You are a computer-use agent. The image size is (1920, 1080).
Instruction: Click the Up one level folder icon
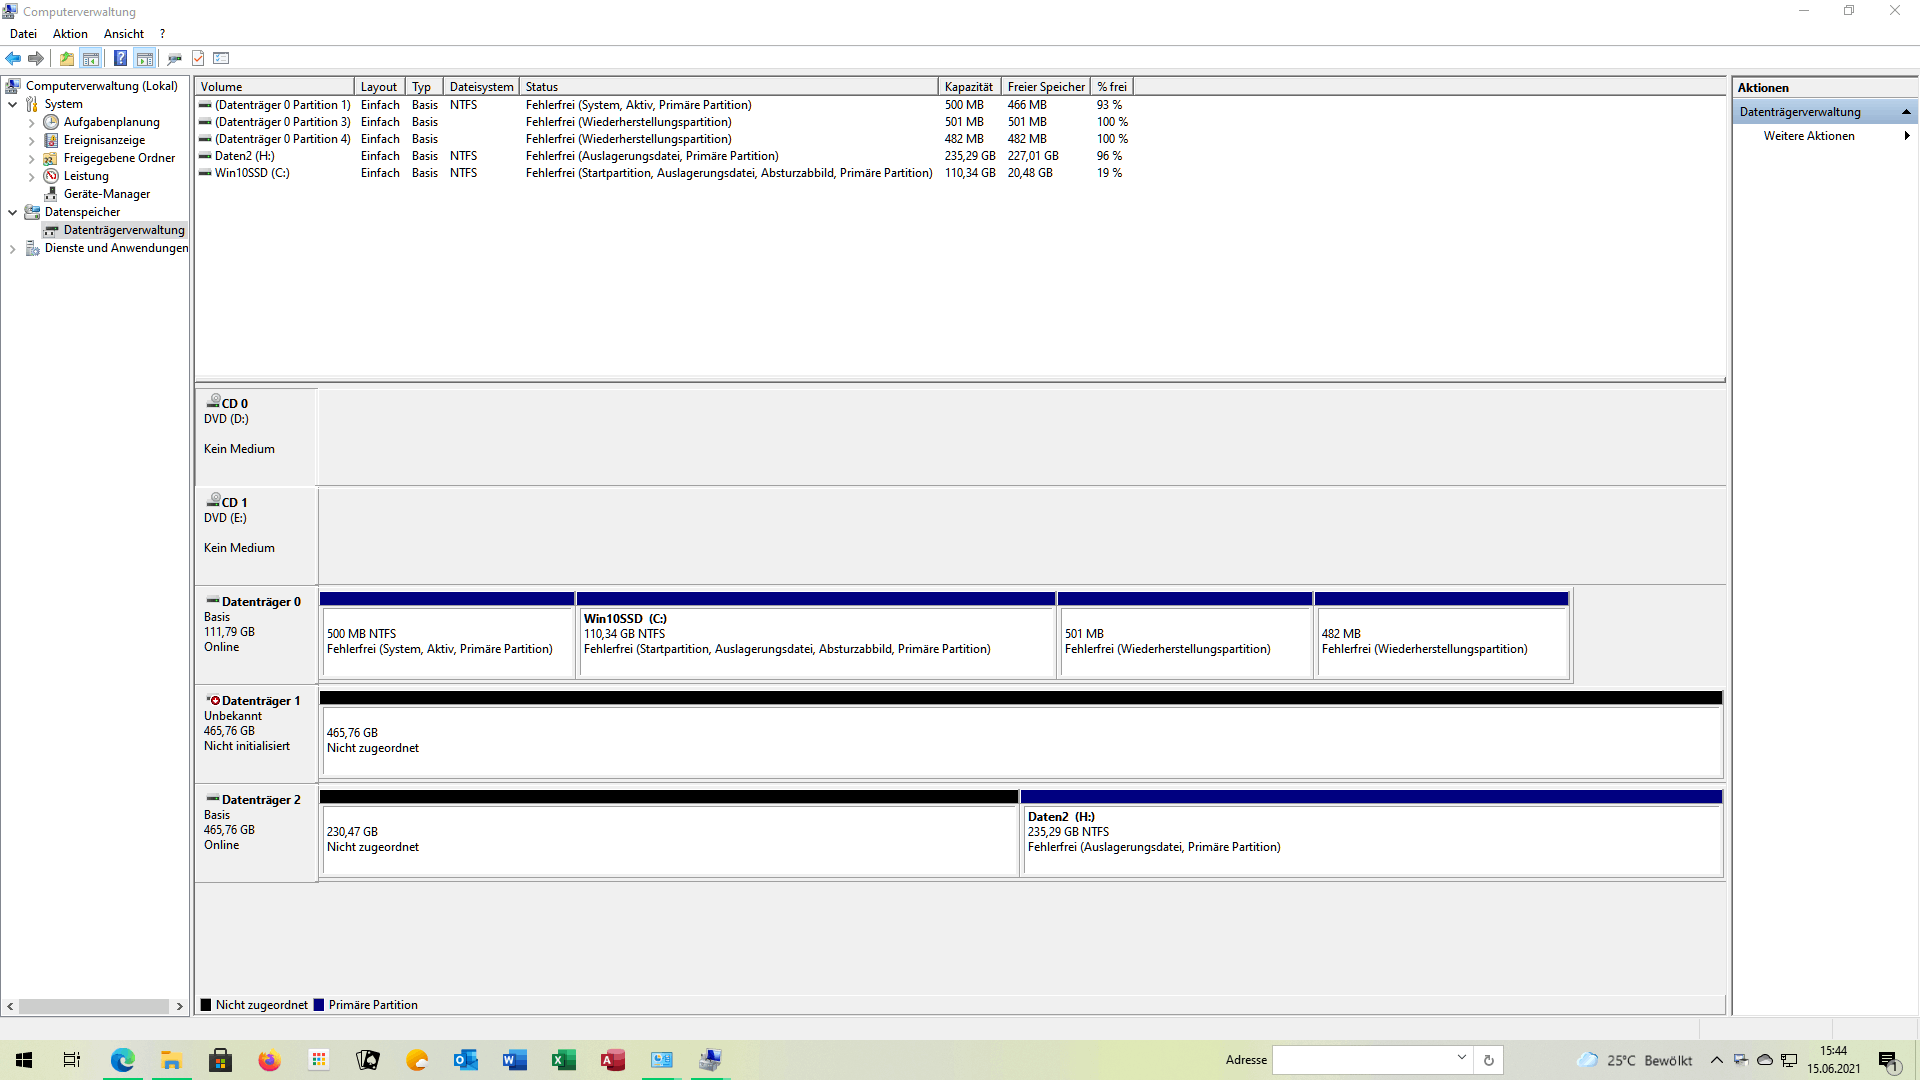[67, 58]
